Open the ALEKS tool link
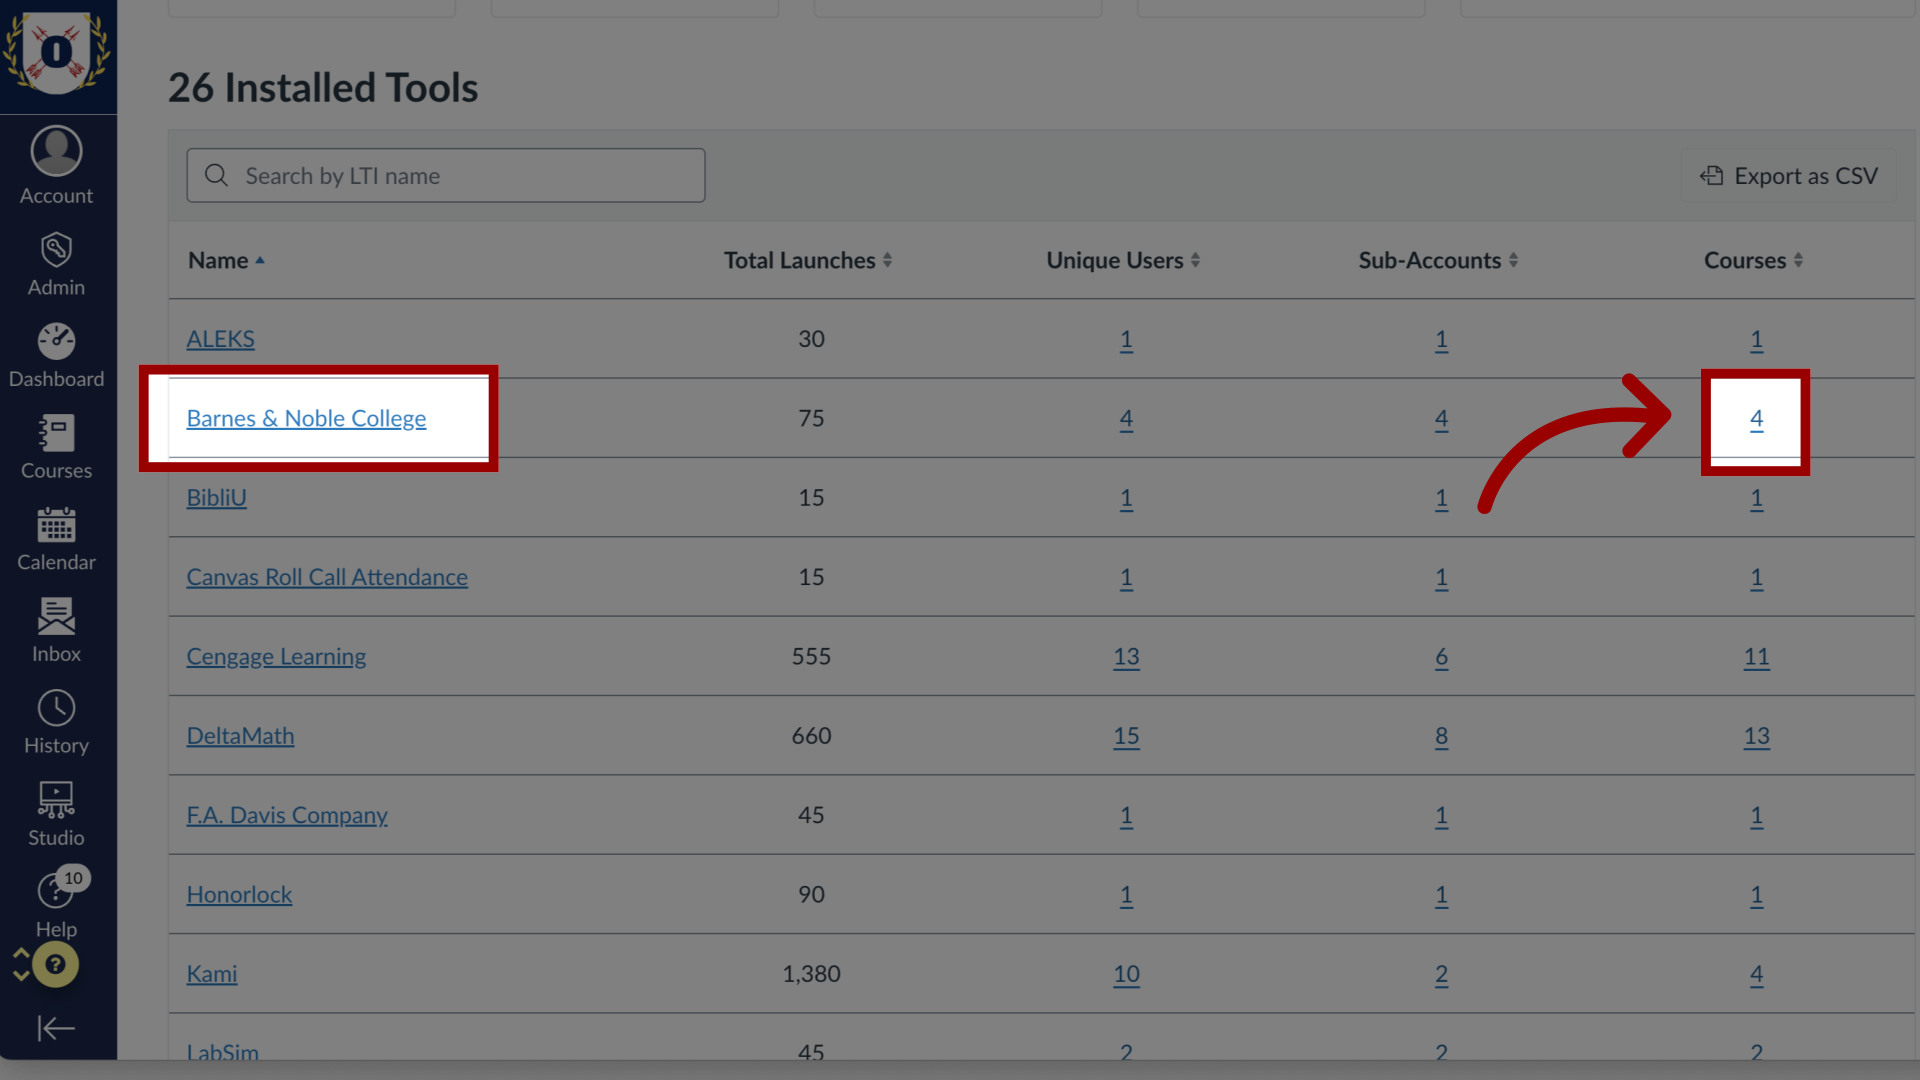The height and width of the screenshot is (1080, 1920). coord(220,338)
